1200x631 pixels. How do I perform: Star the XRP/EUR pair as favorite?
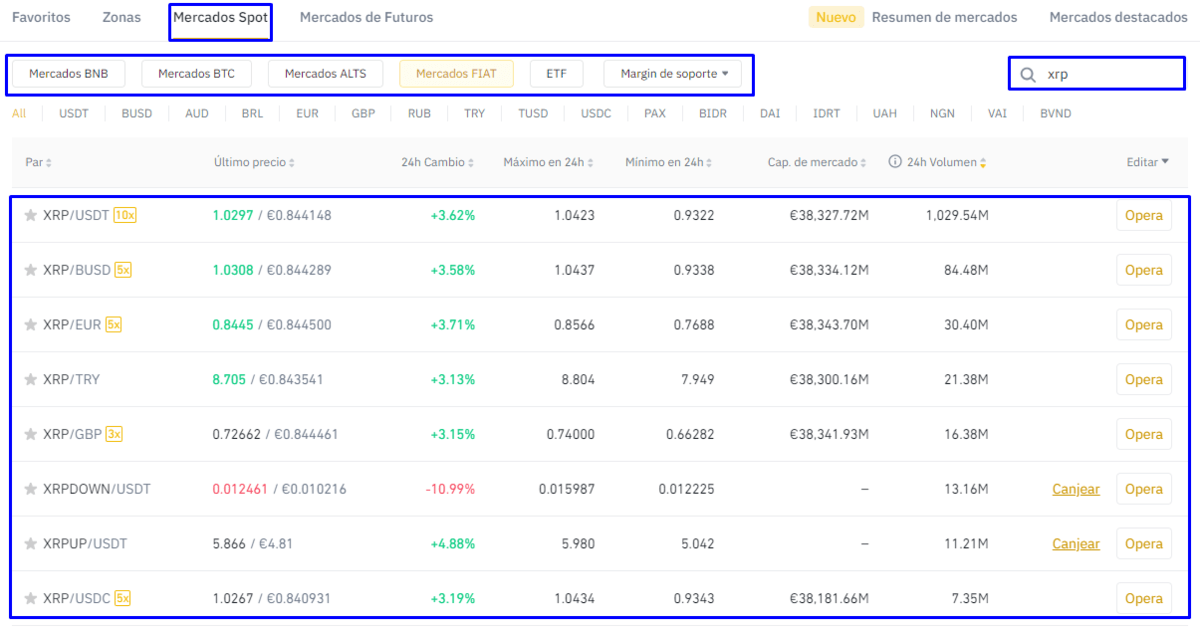point(30,325)
